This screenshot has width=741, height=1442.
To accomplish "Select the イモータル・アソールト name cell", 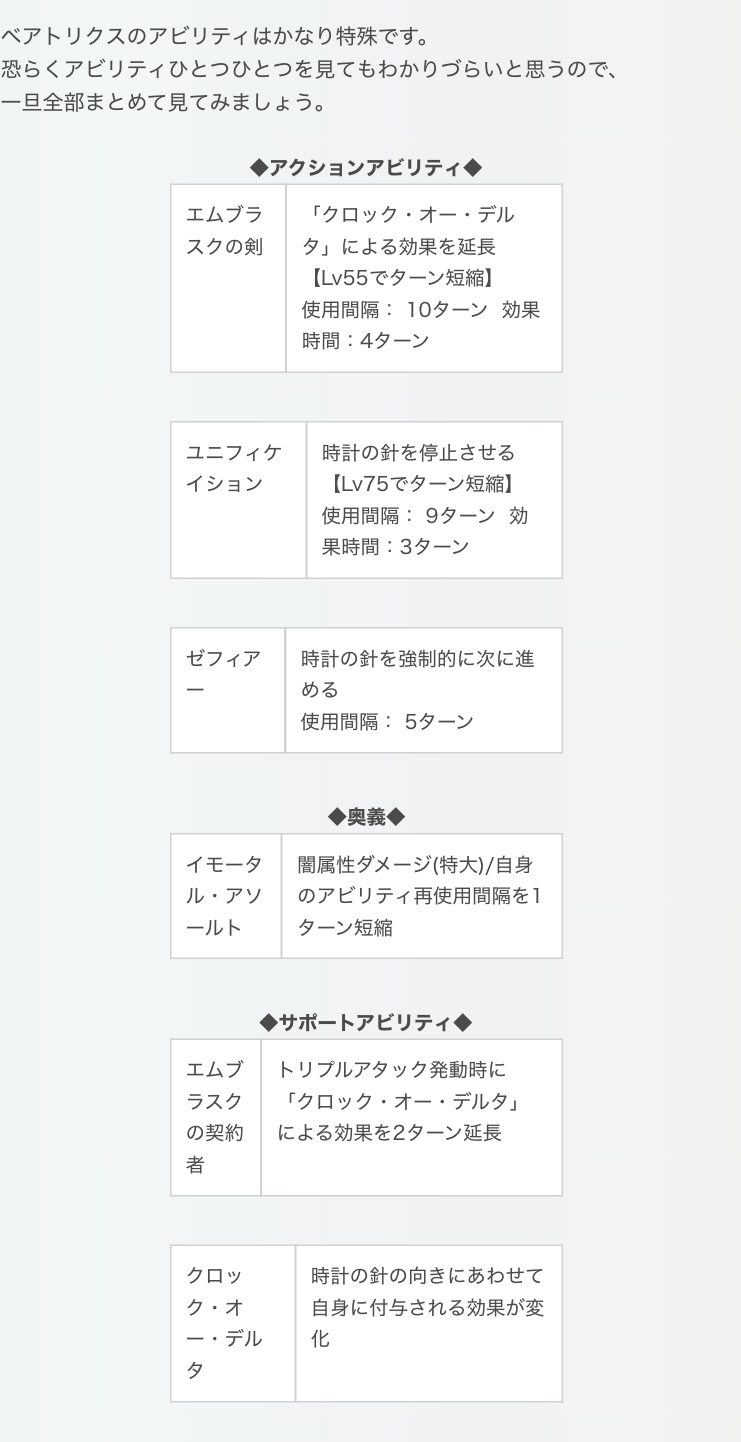I will 225,895.
